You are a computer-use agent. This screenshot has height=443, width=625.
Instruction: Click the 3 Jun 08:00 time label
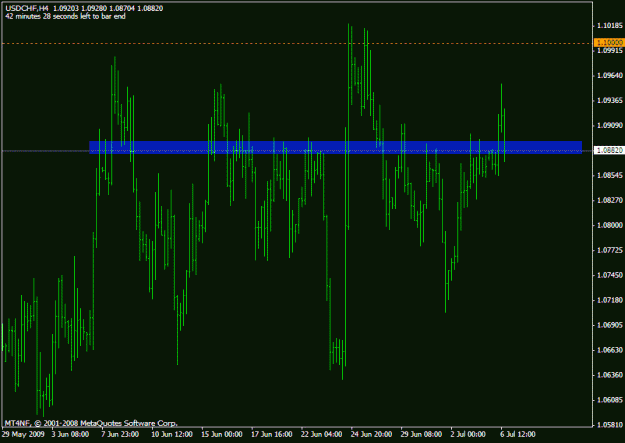70,434
